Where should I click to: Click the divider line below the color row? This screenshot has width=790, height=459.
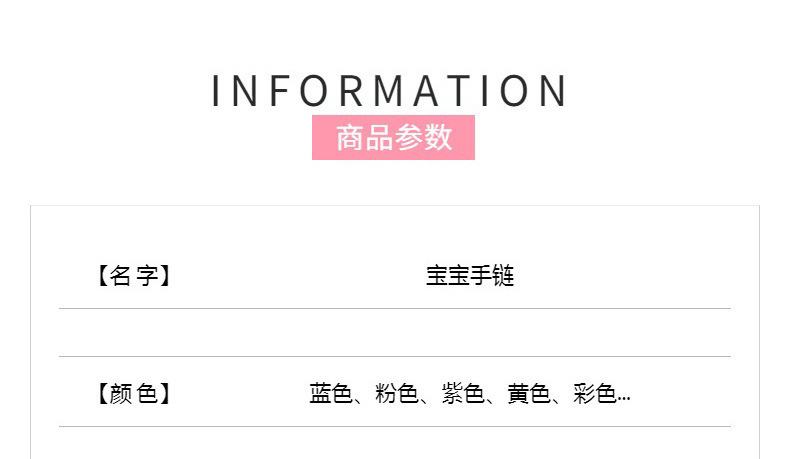[394, 427]
